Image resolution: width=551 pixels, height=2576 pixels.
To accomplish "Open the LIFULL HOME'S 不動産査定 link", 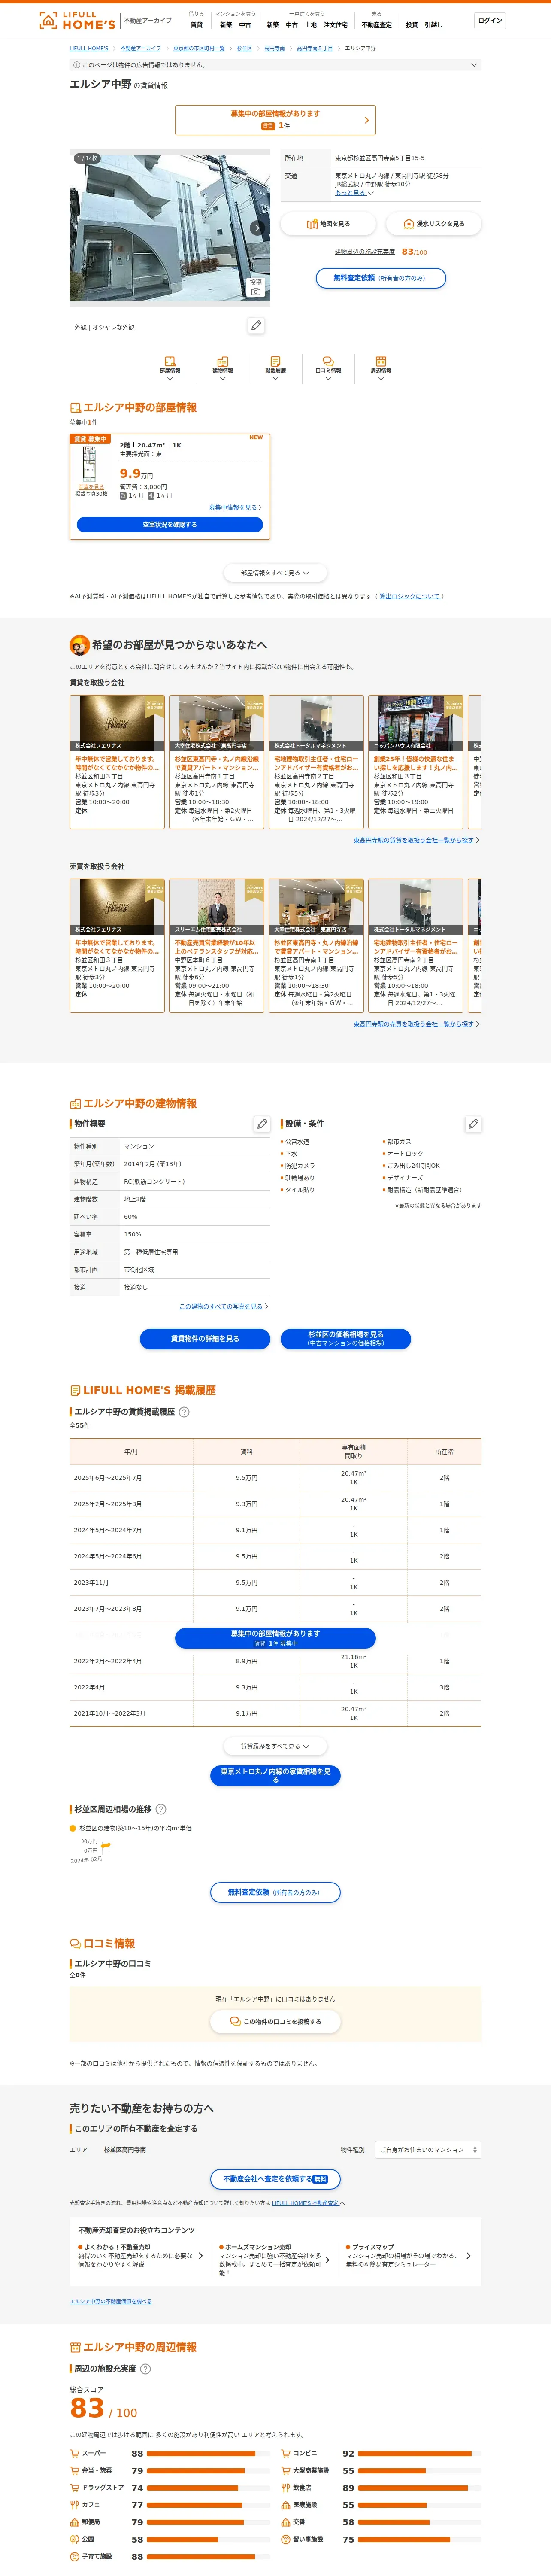I will pos(305,2203).
